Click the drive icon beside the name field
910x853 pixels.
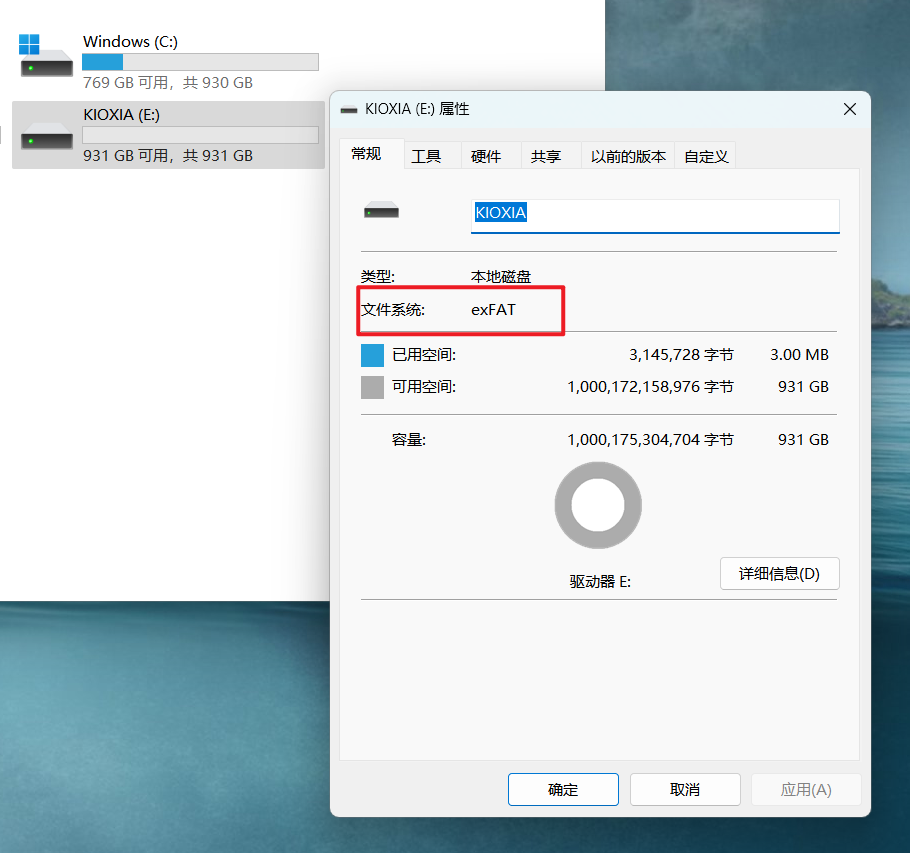tap(381, 210)
